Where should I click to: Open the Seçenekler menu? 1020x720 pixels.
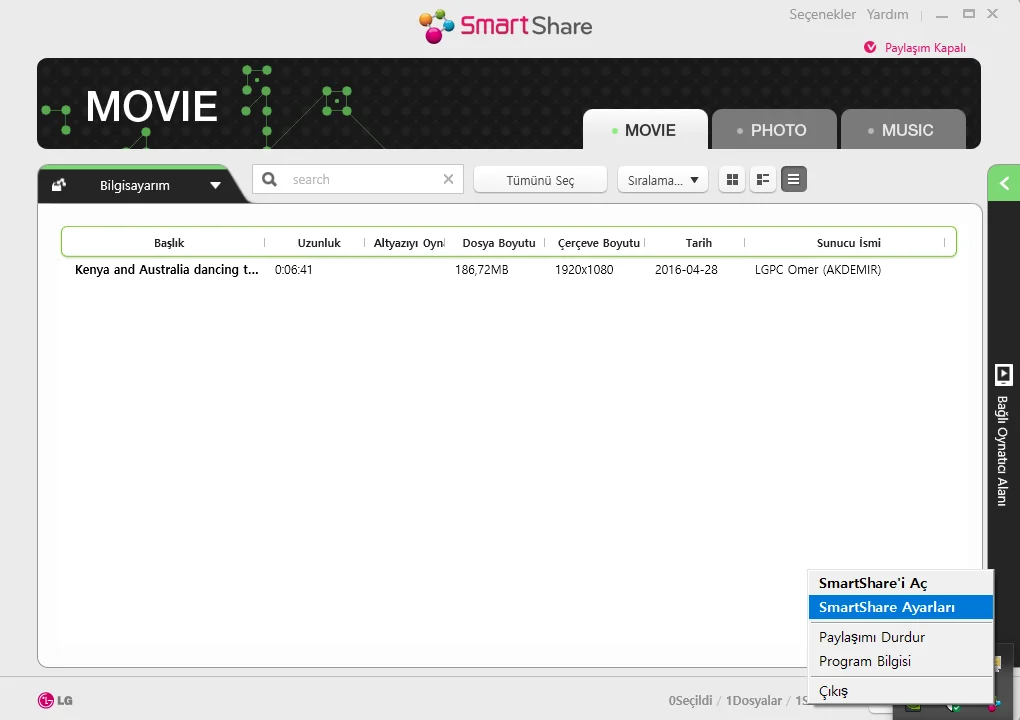[x=822, y=14]
